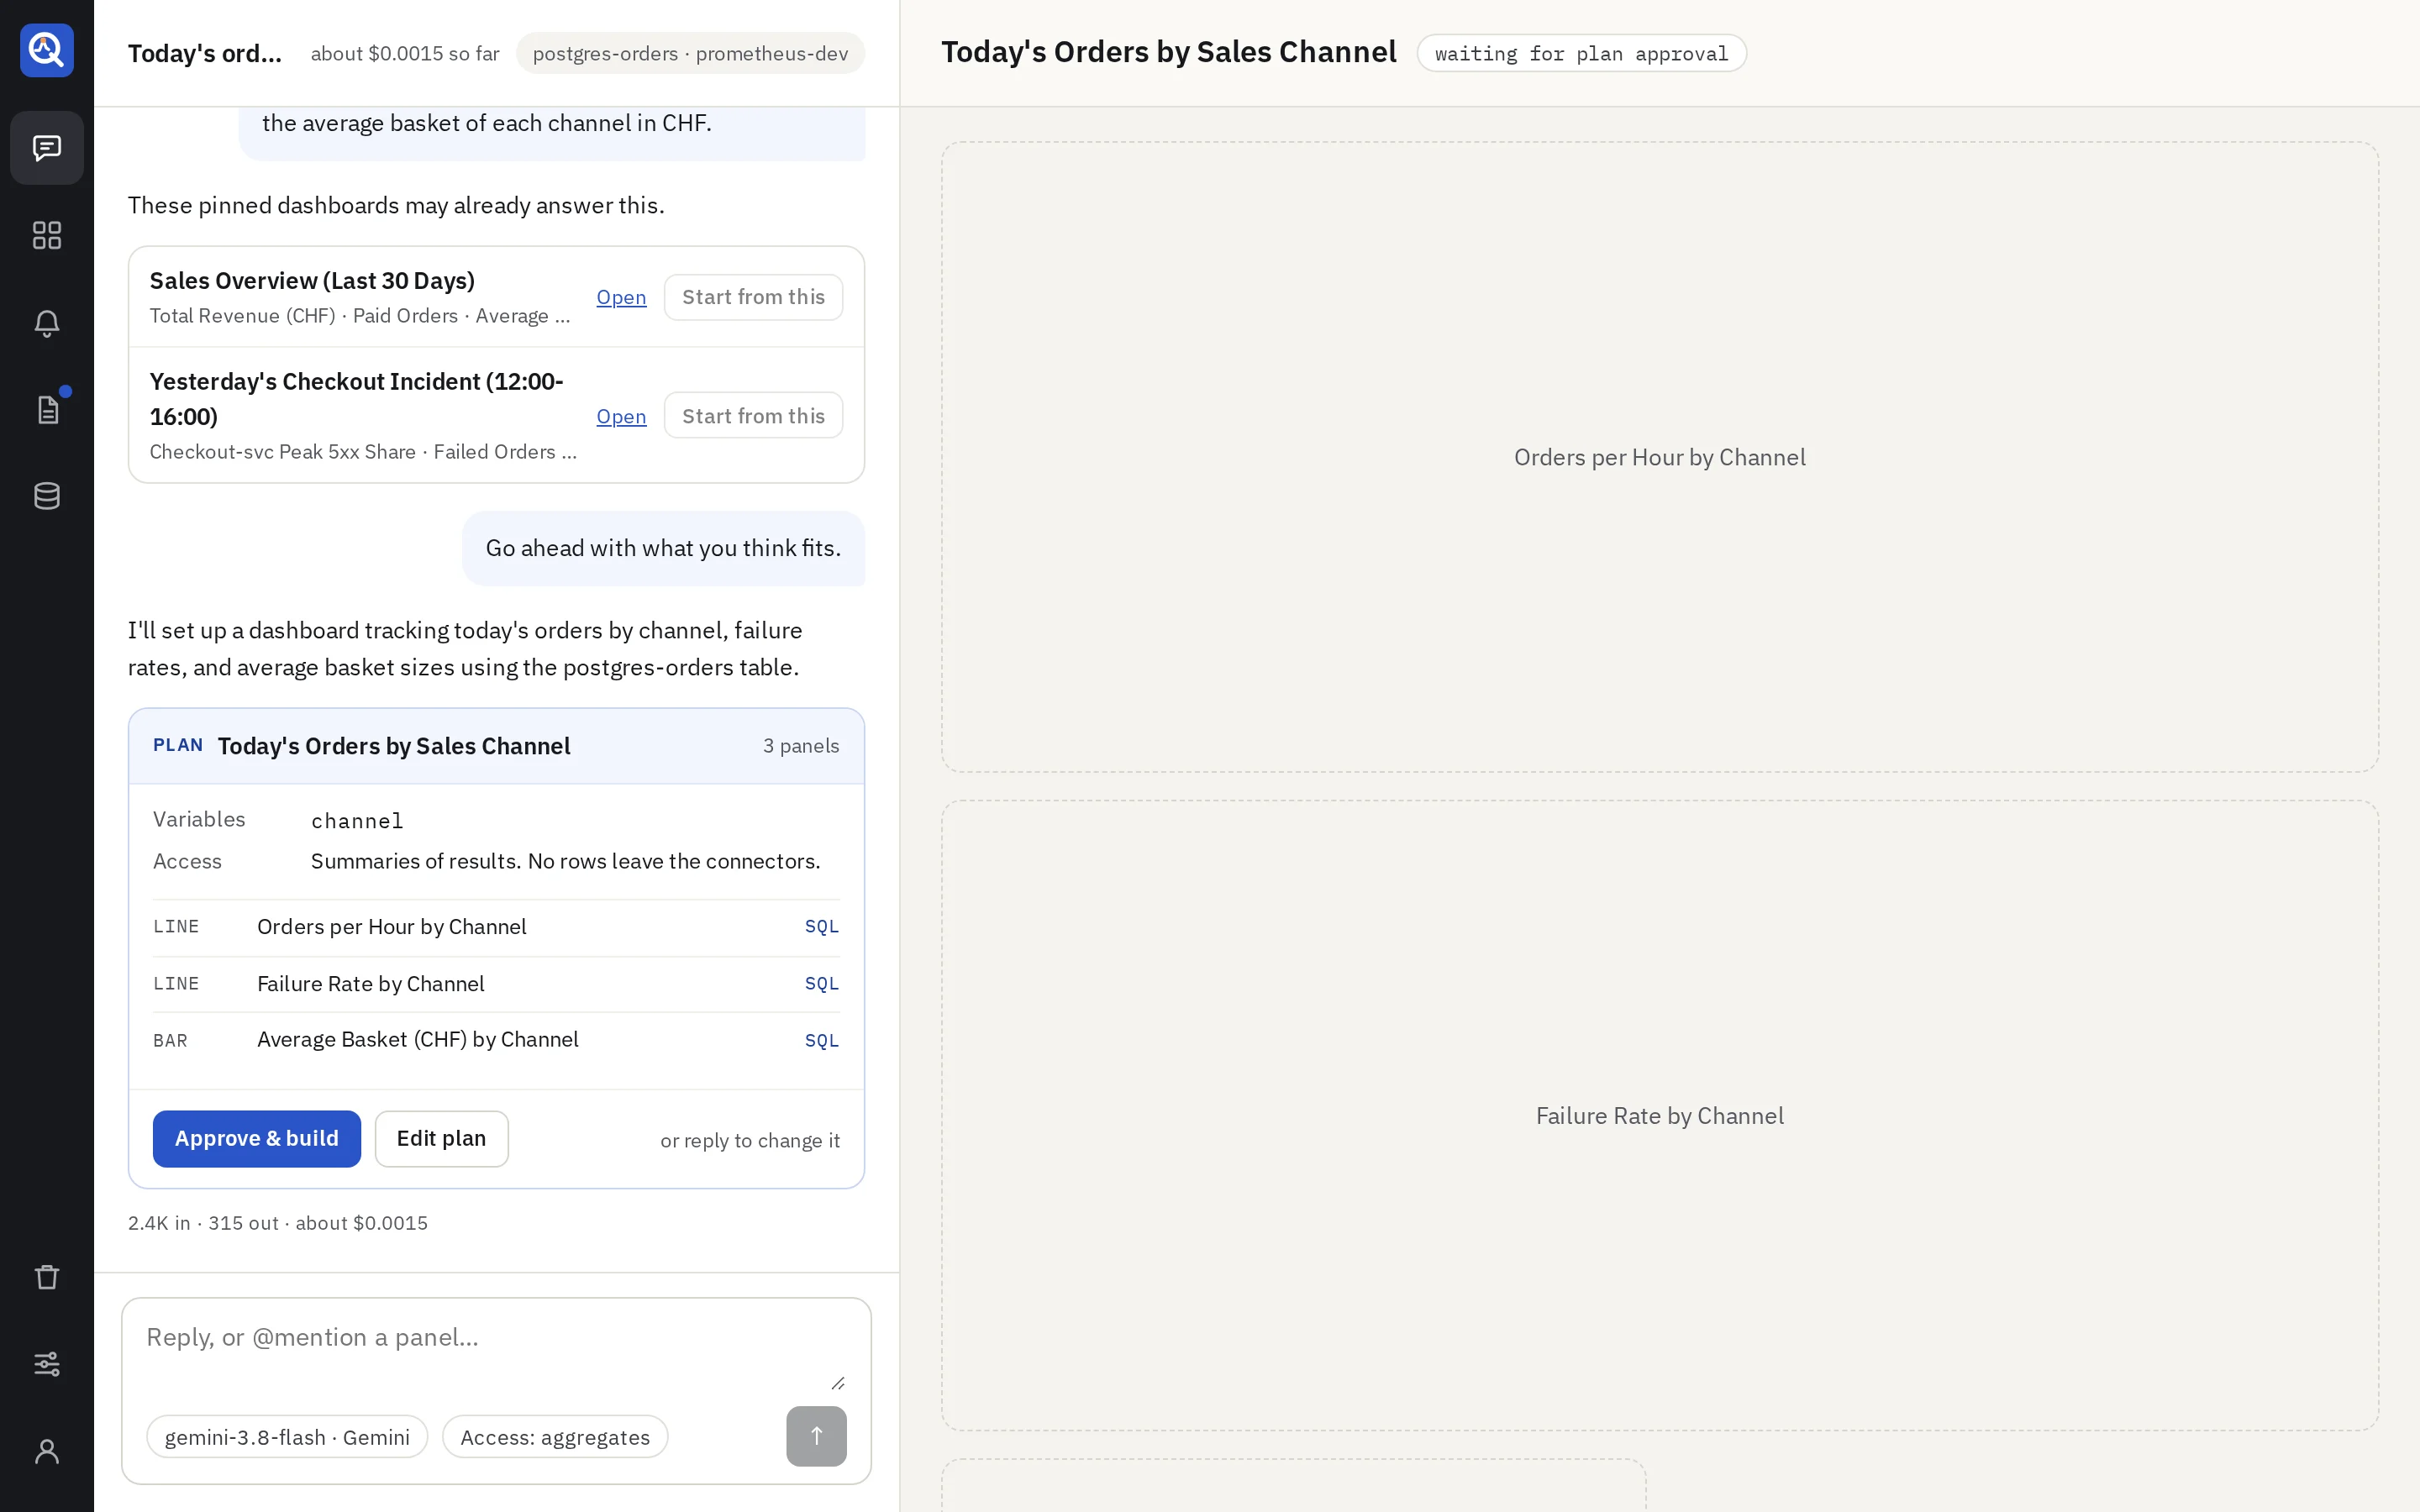Click the app logo icon in sidebar
Screen dimensions: 2420x1512
coord(47,50)
